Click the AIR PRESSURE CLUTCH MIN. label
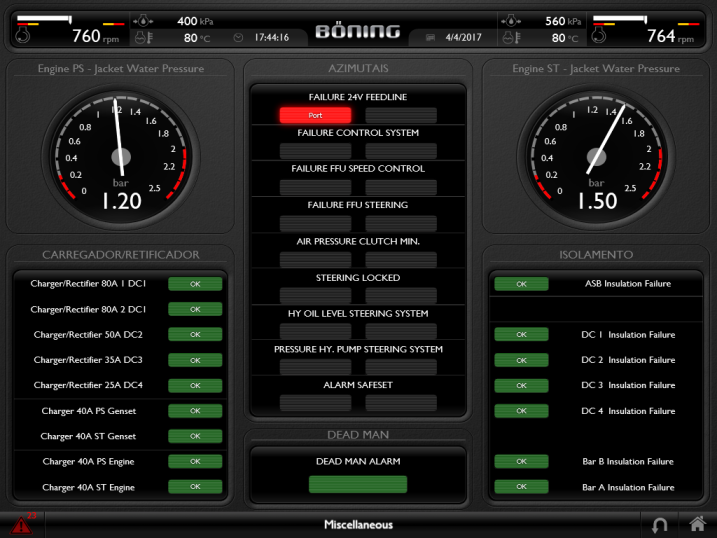 [358, 241]
